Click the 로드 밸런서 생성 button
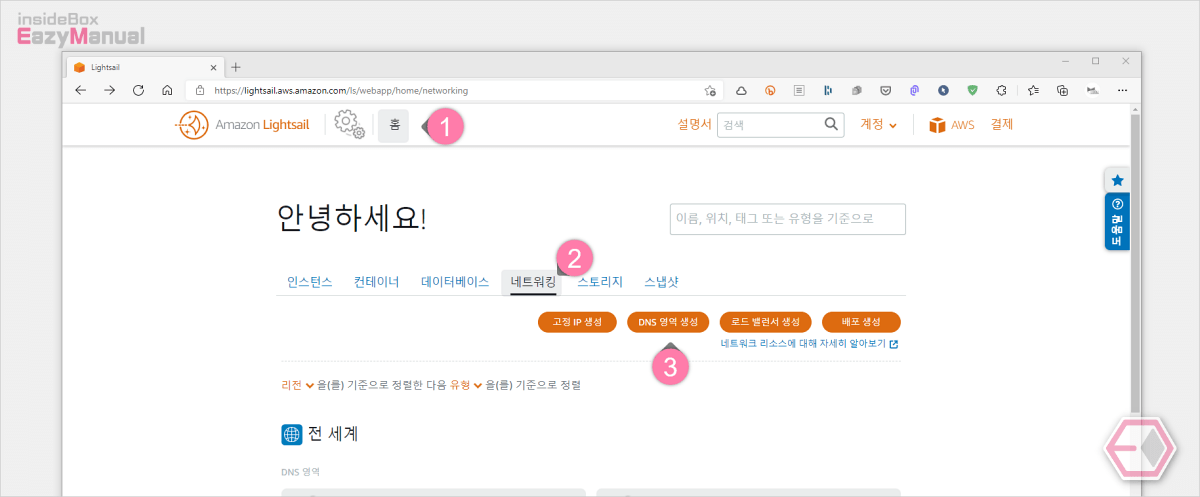This screenshot has width=1200, height=497. click(766, 322)
